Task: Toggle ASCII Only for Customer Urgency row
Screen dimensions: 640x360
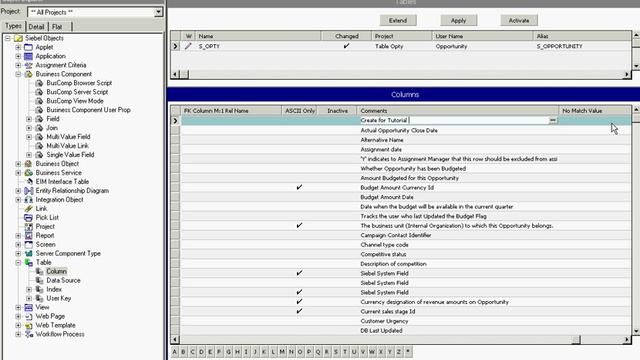Action: coord(299,321)
